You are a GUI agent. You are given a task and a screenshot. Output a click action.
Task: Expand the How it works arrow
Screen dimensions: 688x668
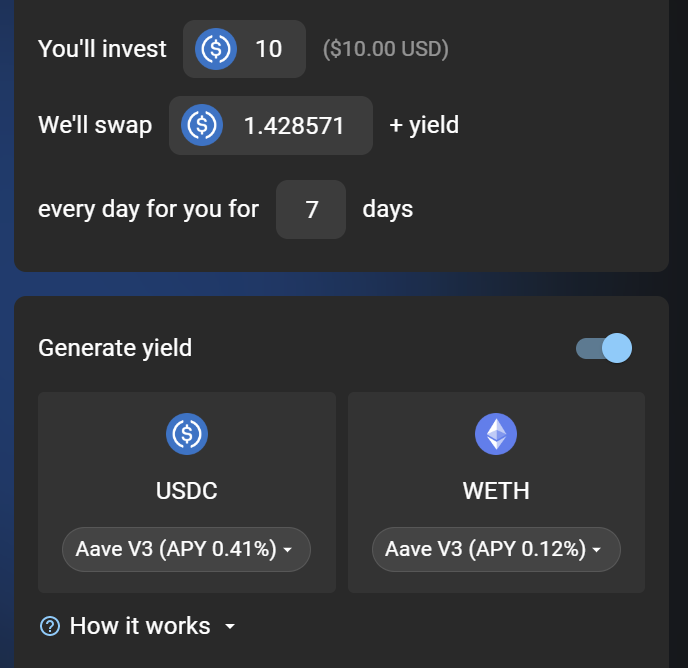pyautogui.click(x=230, y=627)
